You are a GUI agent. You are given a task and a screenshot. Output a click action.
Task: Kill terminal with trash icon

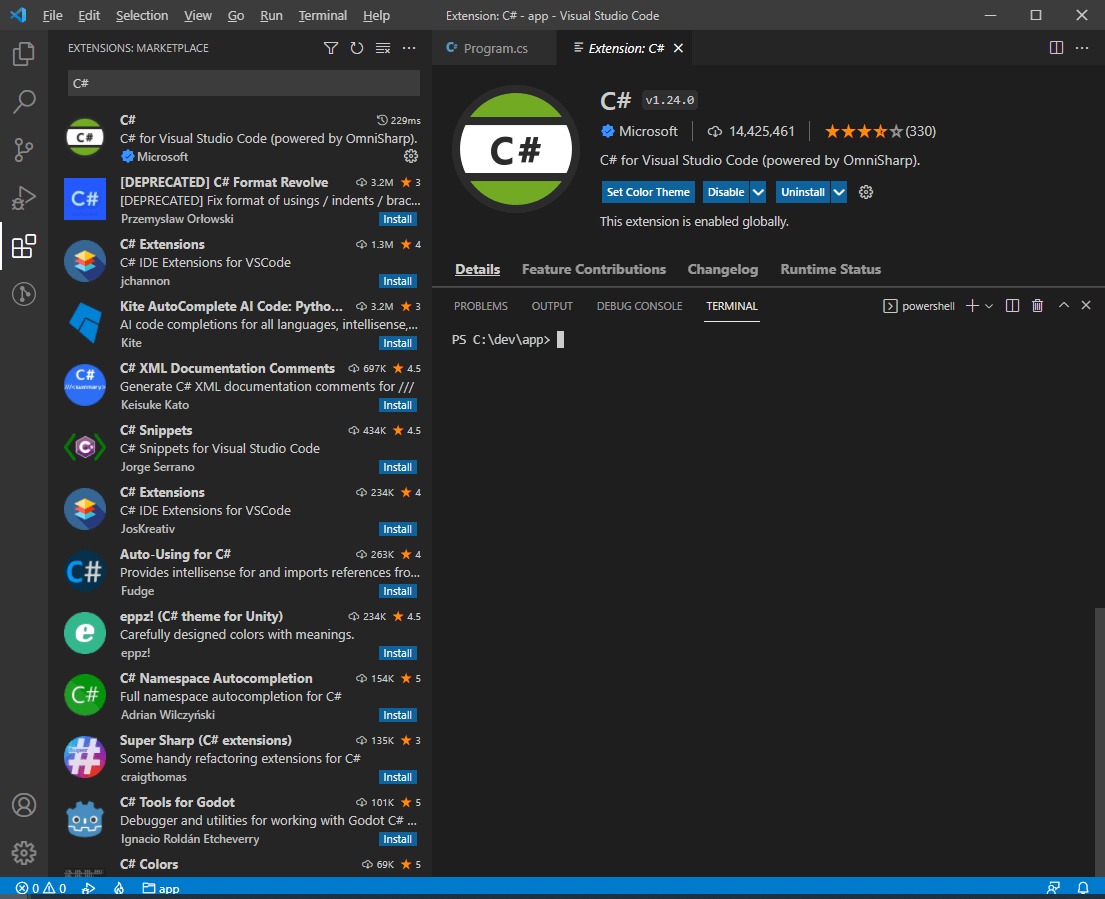click(x=1037, y=306)
